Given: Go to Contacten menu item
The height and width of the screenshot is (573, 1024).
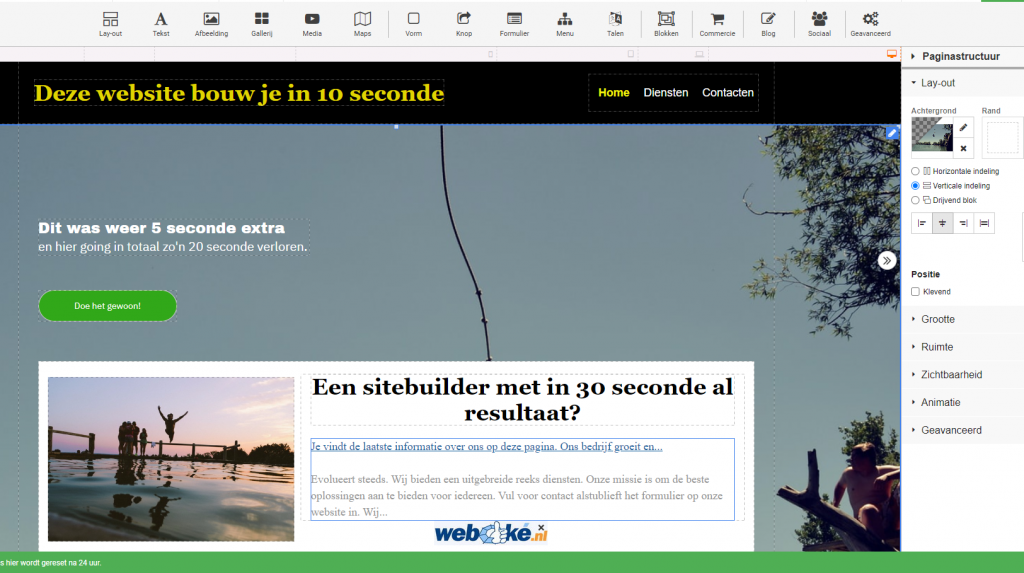Looking at the screenshot, I should click(x=727, y=93).
